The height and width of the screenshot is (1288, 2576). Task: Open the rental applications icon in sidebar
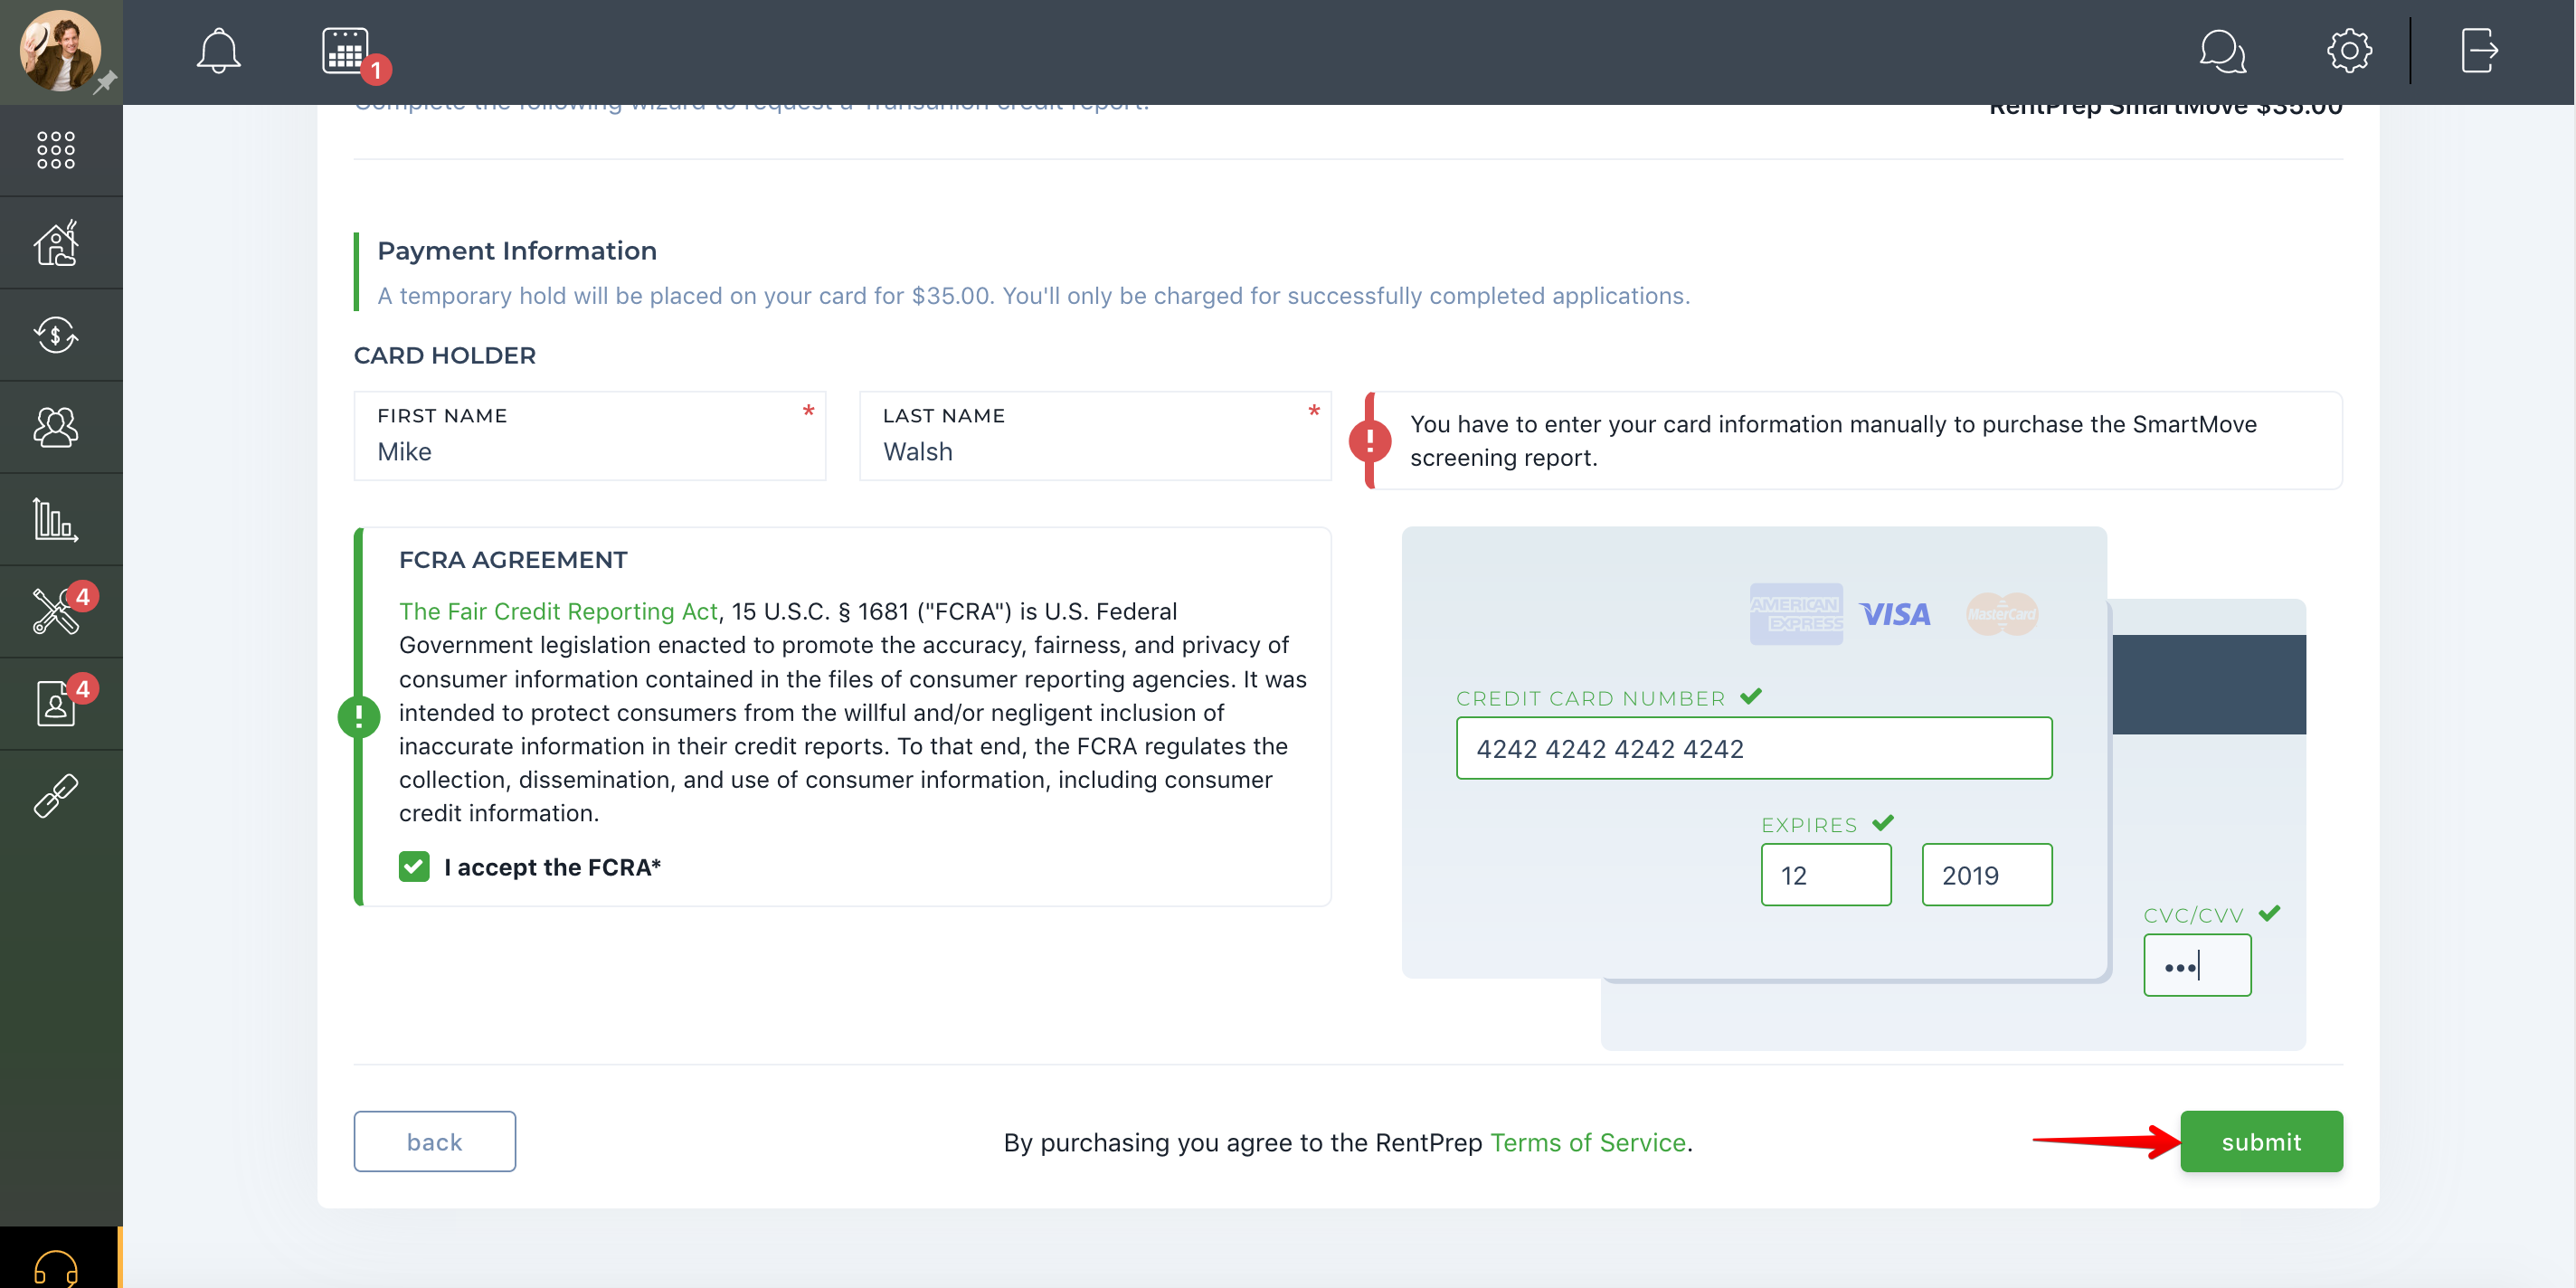tap(56, 703)
